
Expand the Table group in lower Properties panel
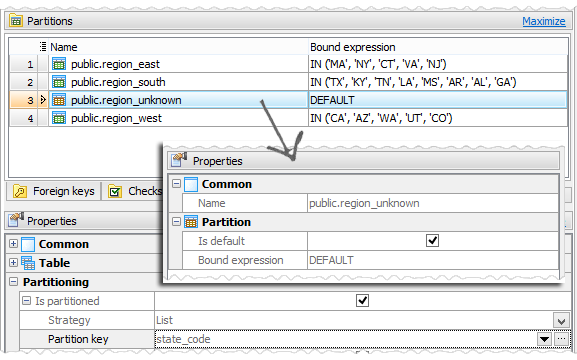tap(13, 262)
